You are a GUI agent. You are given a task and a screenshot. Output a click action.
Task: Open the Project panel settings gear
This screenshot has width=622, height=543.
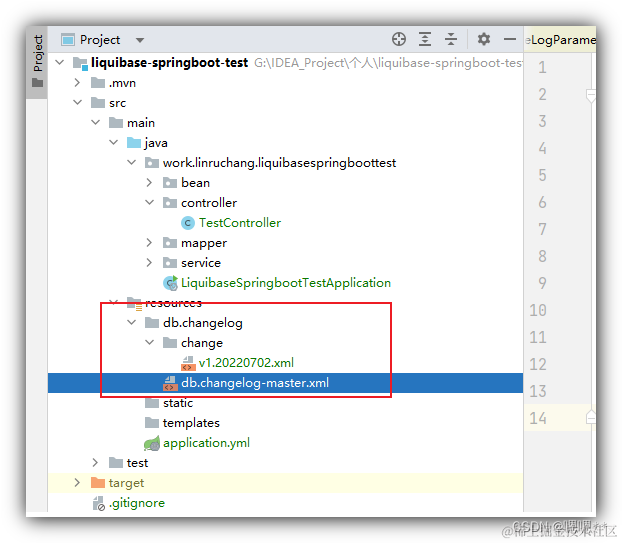pos(484,39)
